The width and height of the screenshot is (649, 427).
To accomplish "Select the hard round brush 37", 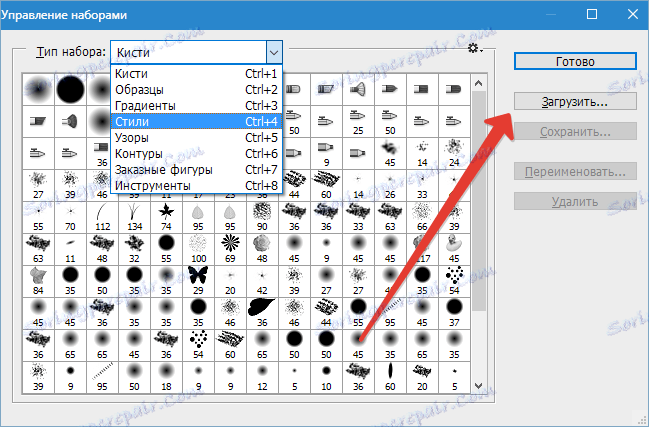I will pyautogui.click(x=454, y=314).
